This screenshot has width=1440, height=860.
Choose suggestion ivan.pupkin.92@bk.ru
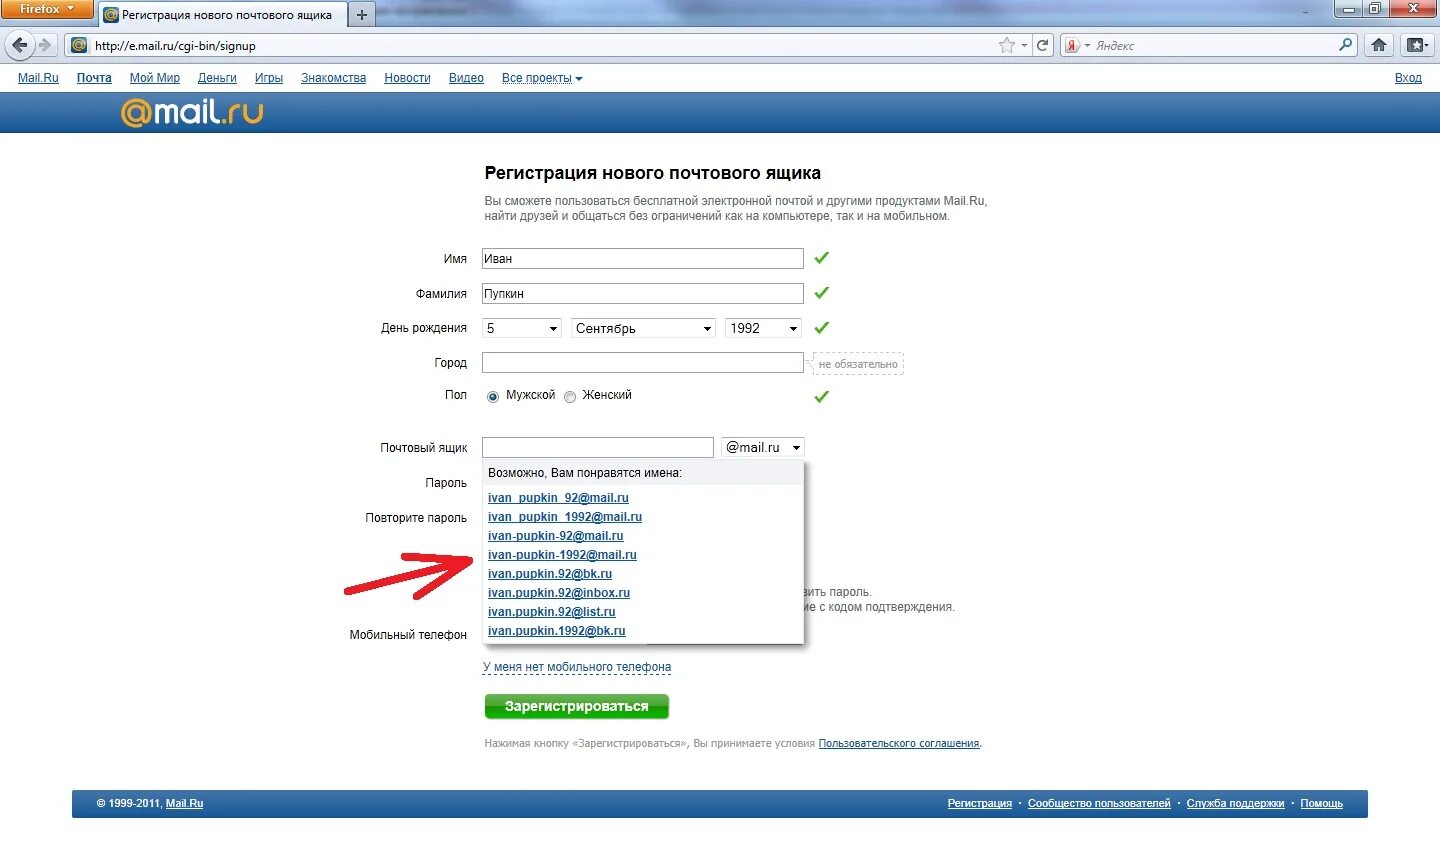(550, 574)
